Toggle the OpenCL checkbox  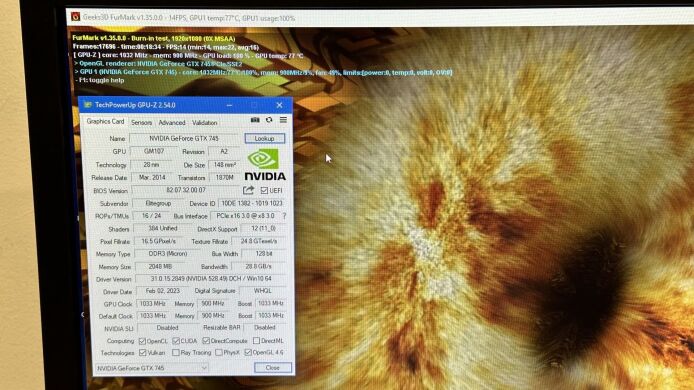[142, 341]
